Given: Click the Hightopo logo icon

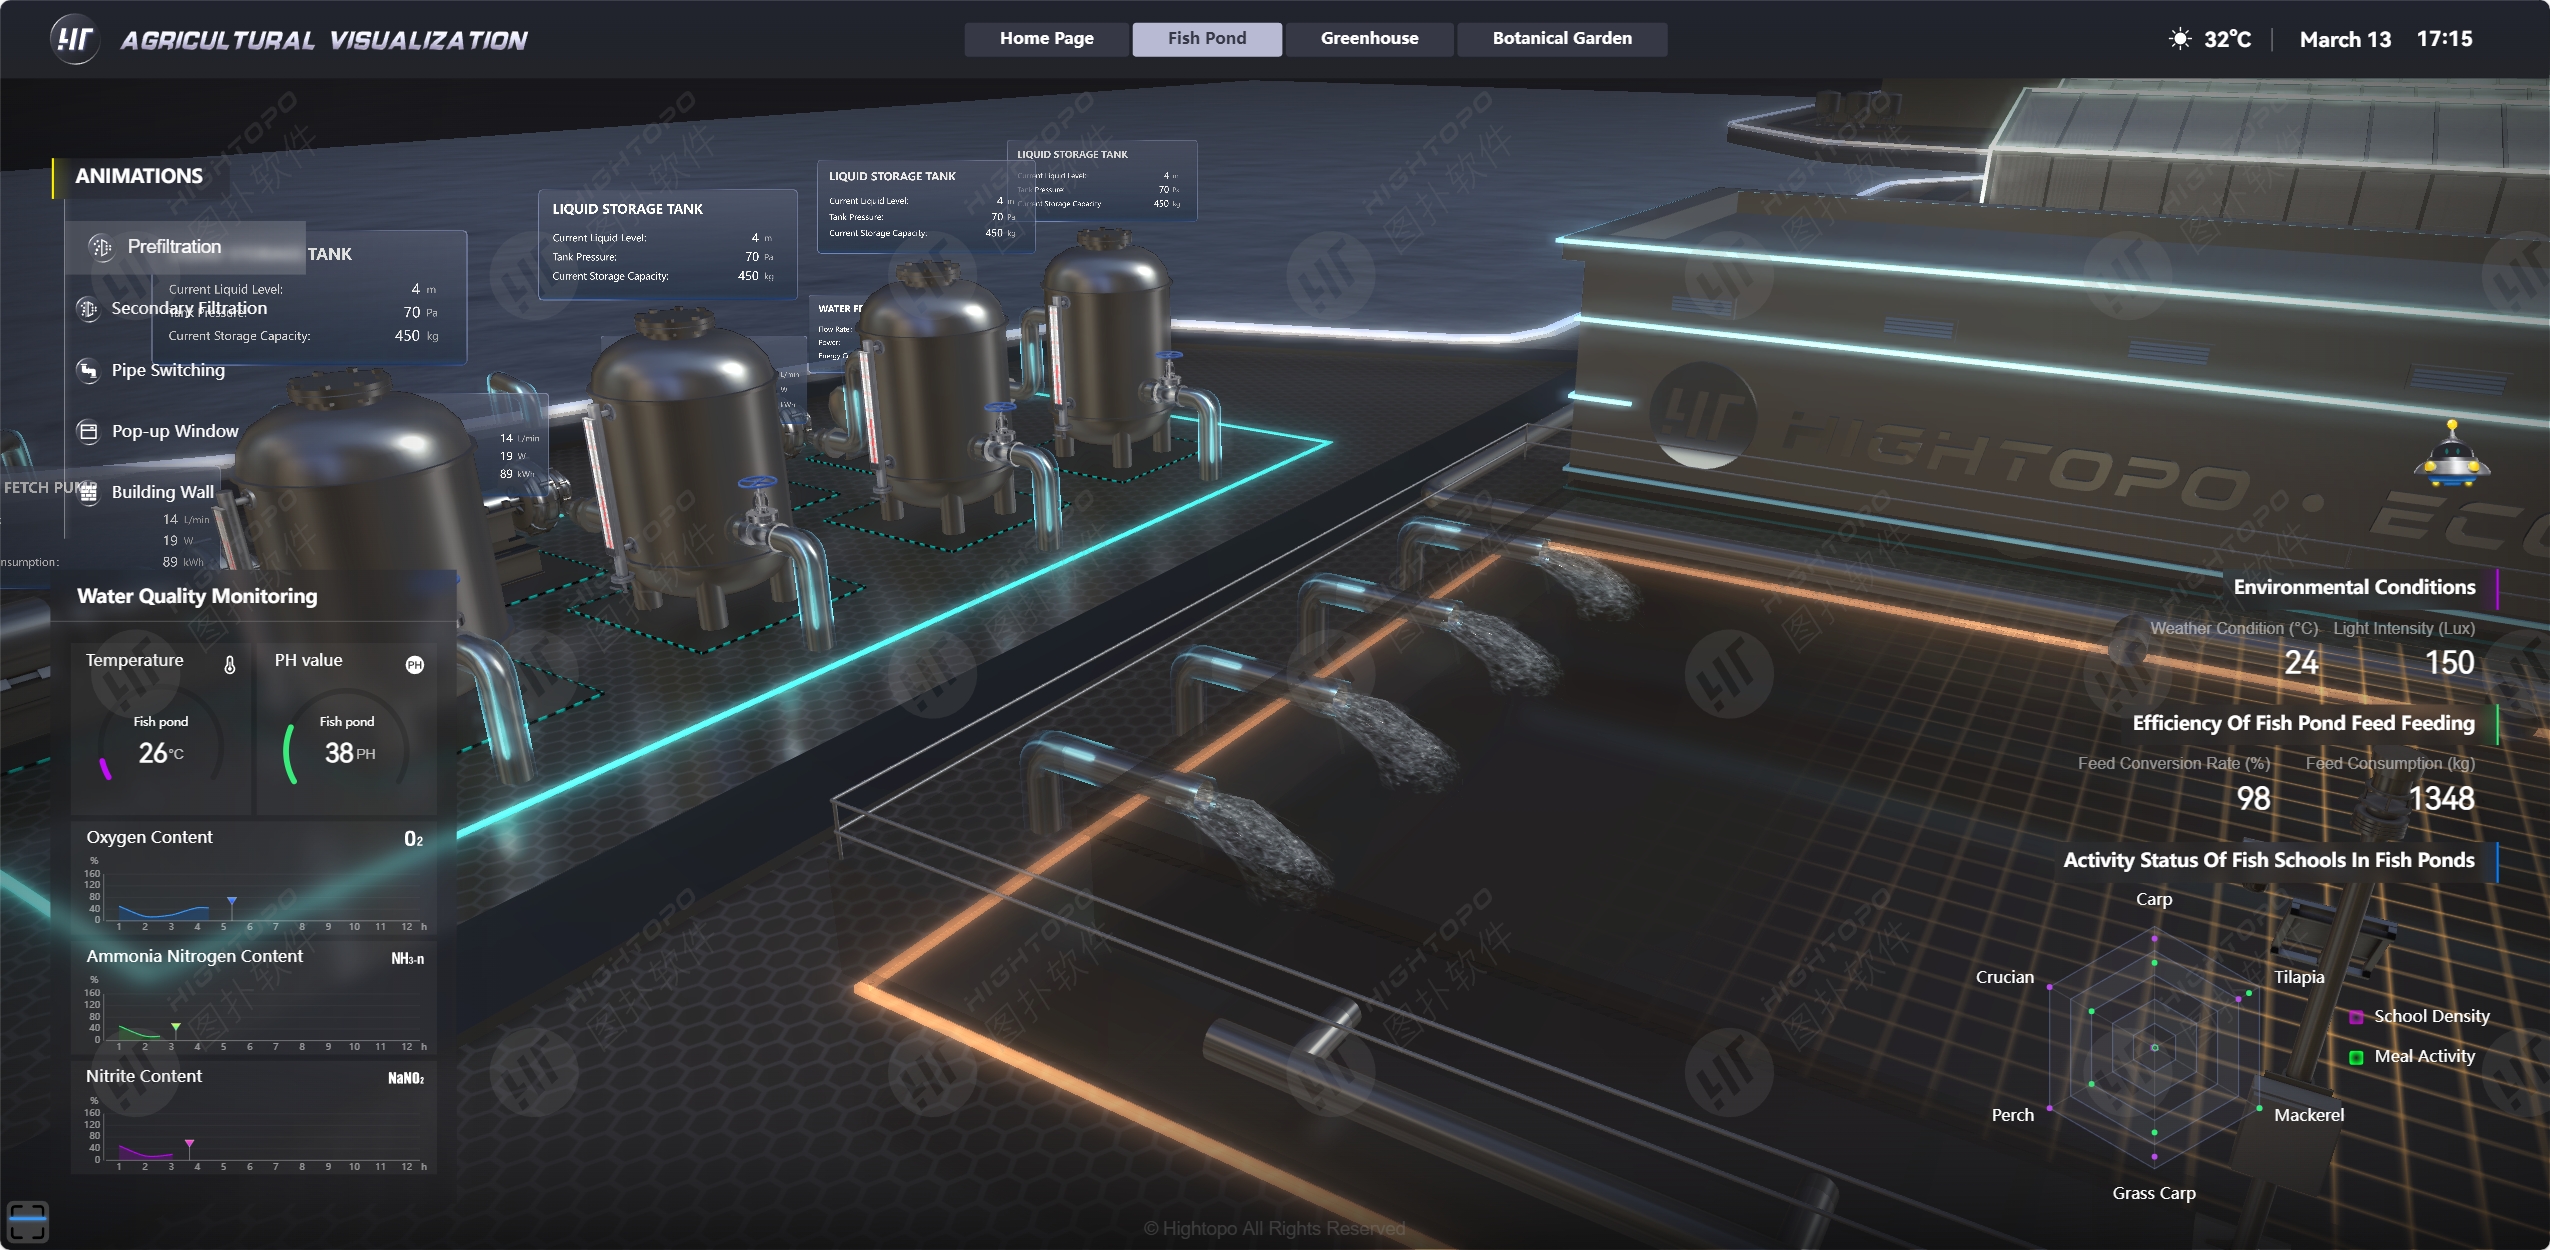Looking at the screenshot, I should 74,40.
